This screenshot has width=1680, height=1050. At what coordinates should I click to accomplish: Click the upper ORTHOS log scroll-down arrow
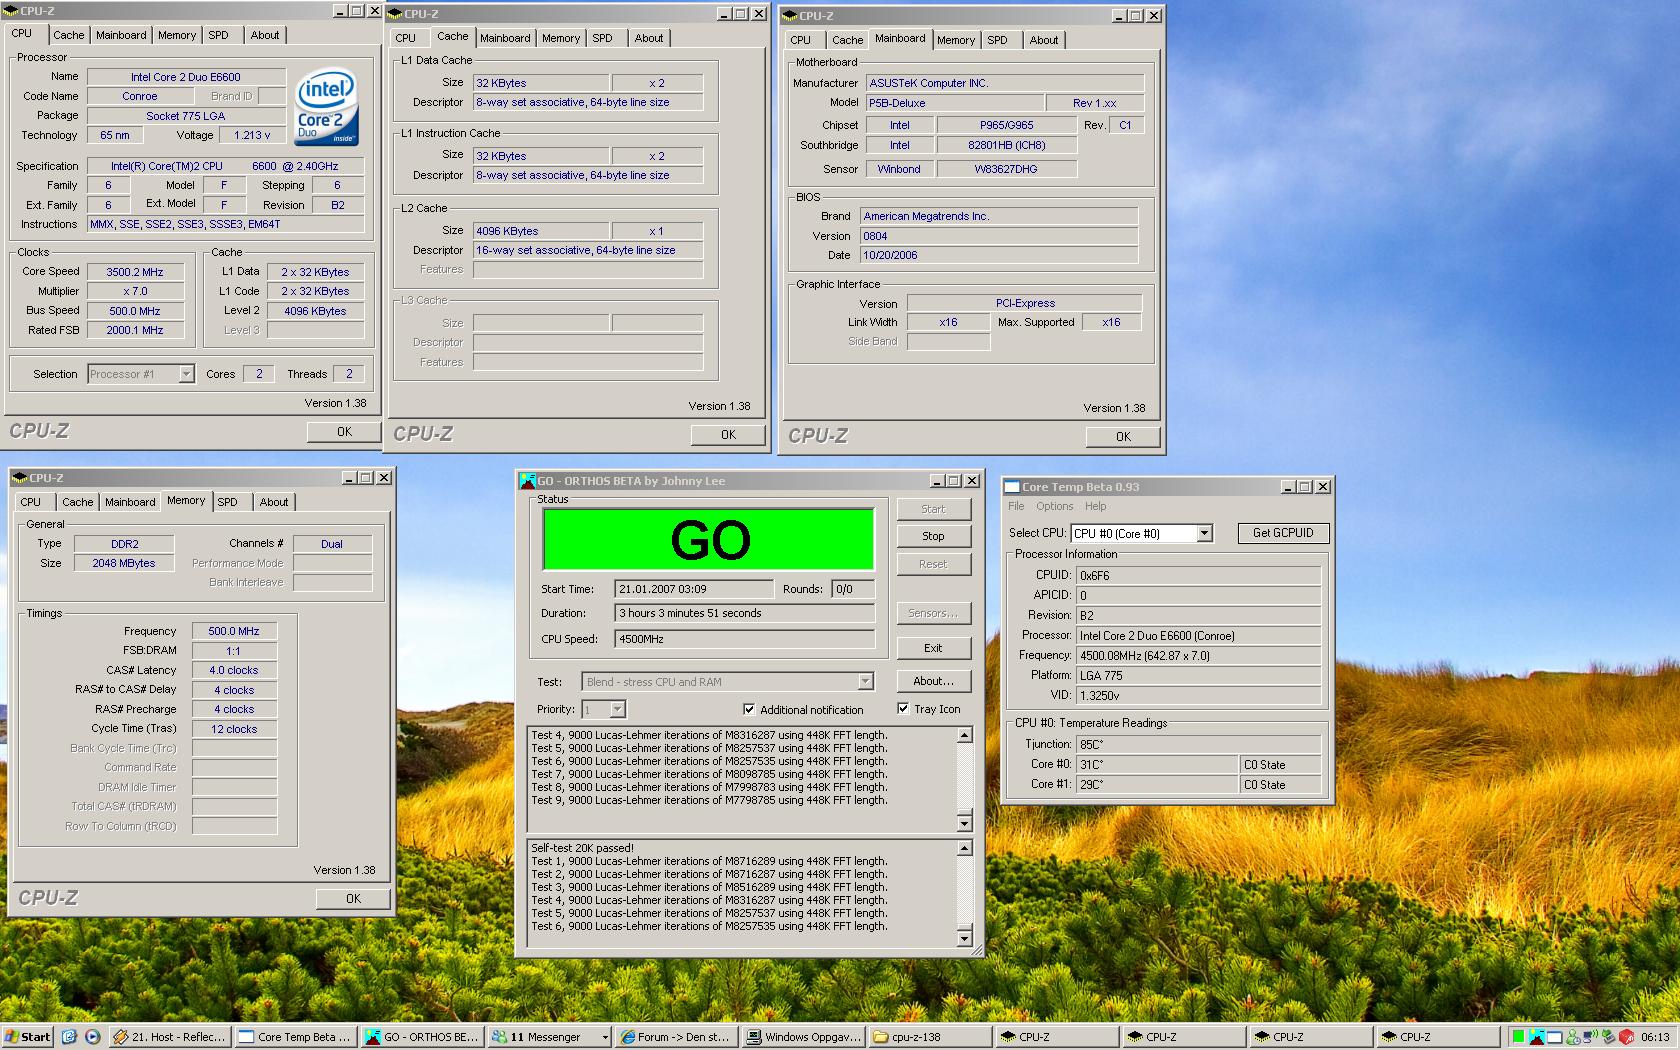[x=965, y=824]
